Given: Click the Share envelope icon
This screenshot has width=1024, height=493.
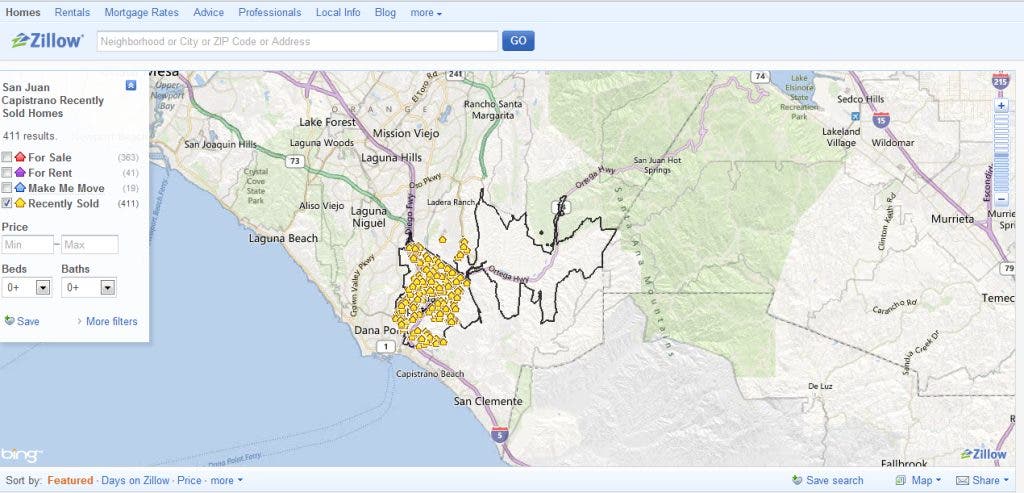Looking at the screenshot, I should coord(963,481).
